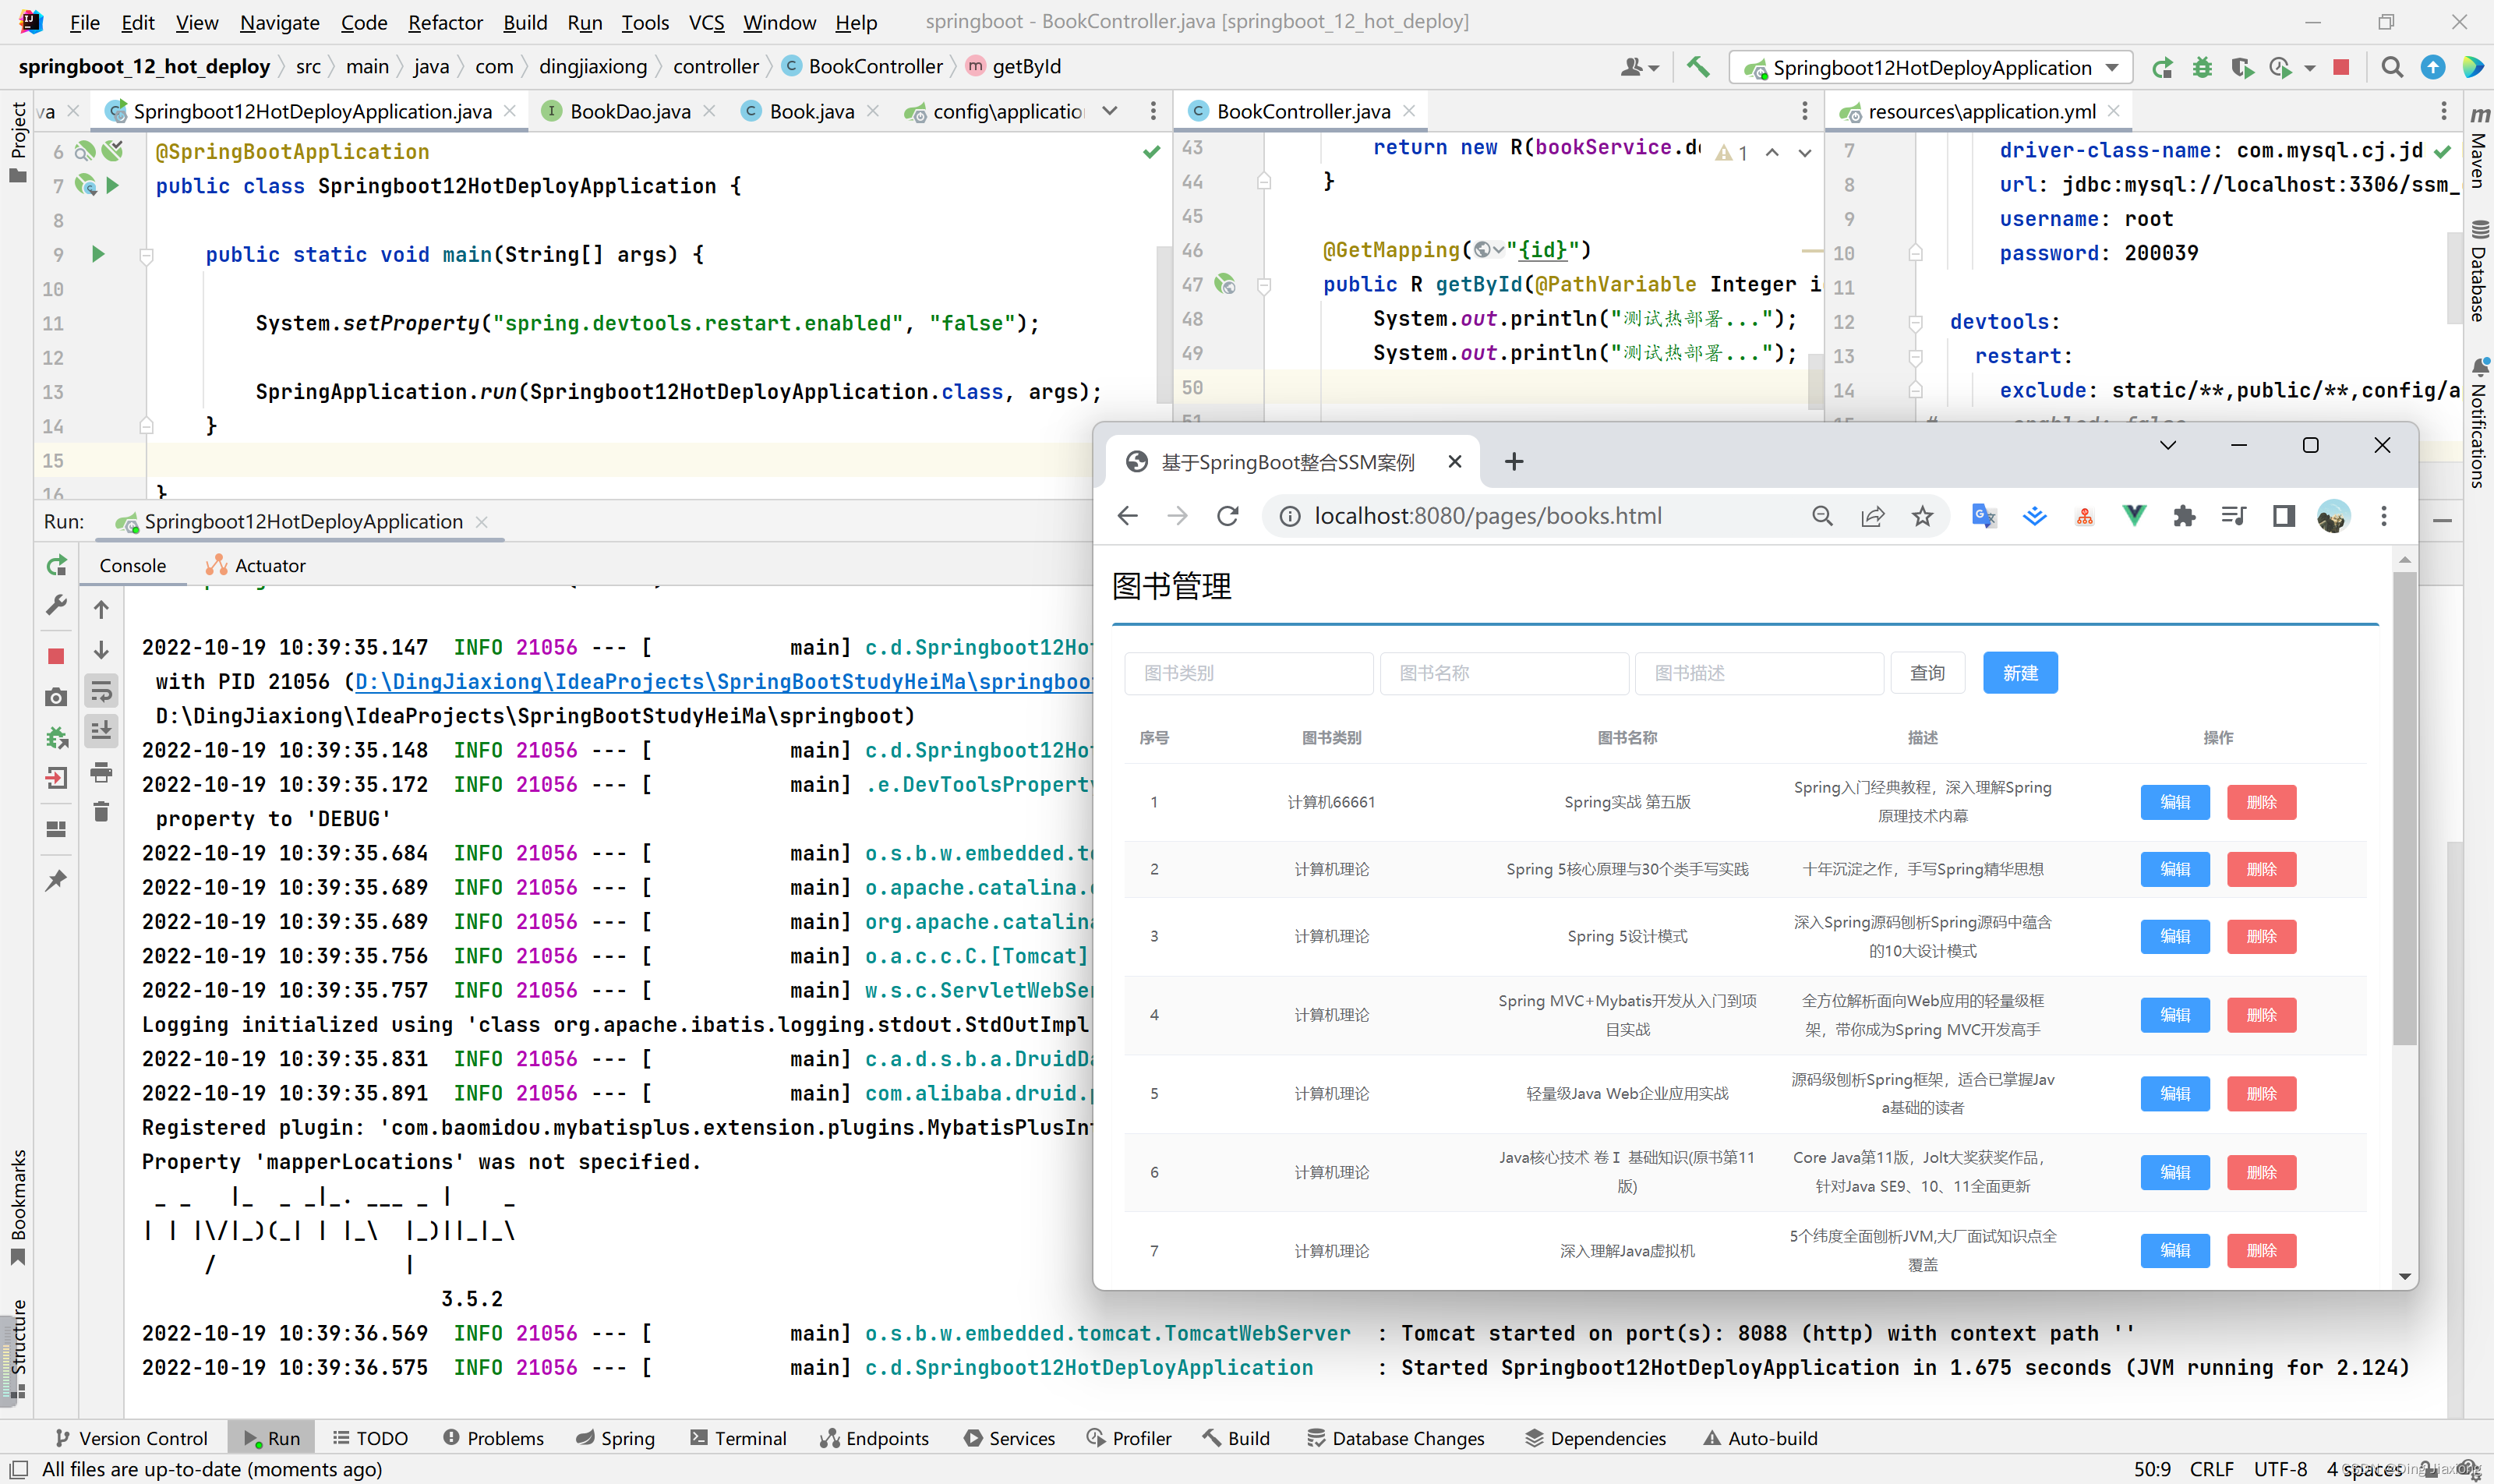Open browser tab search chevron
The width and height of the screenshot is (2494, 1484).
[x=2167, y=445]
